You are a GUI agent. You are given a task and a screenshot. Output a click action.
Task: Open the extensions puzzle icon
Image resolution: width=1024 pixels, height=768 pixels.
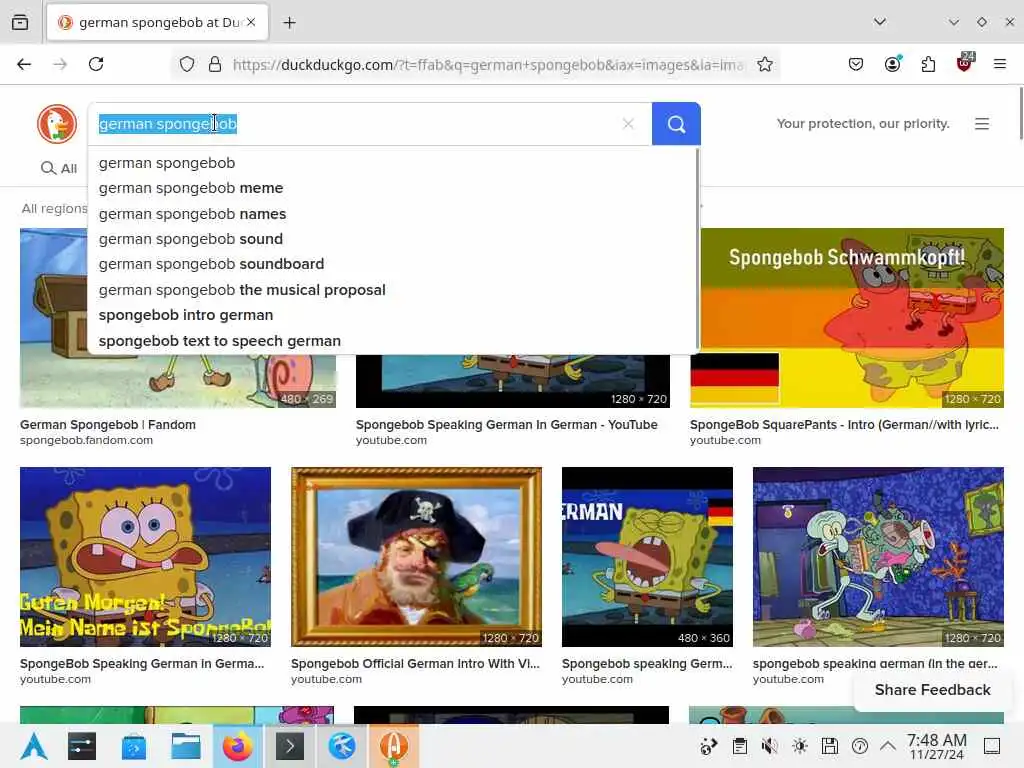coord(928,64)
